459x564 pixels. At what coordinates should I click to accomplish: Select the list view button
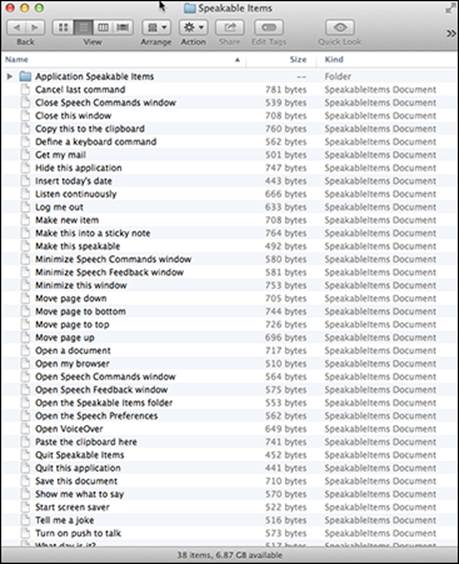point(83,27)
